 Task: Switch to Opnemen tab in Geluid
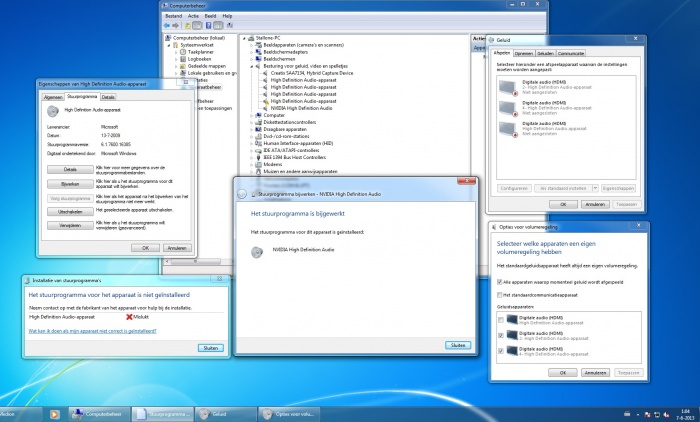click(524, 53)
